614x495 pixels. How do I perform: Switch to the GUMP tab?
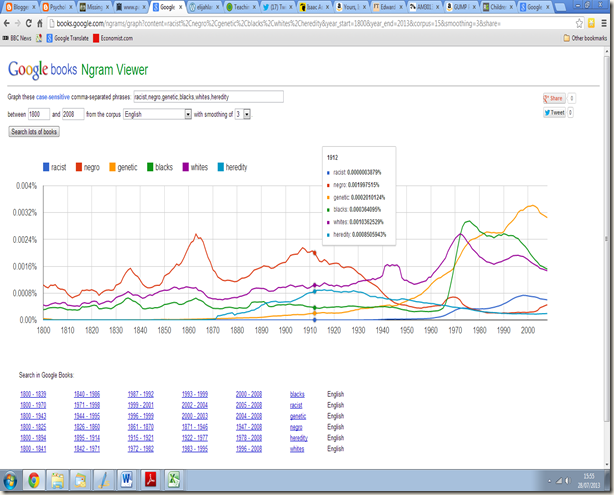coord(461,7)
